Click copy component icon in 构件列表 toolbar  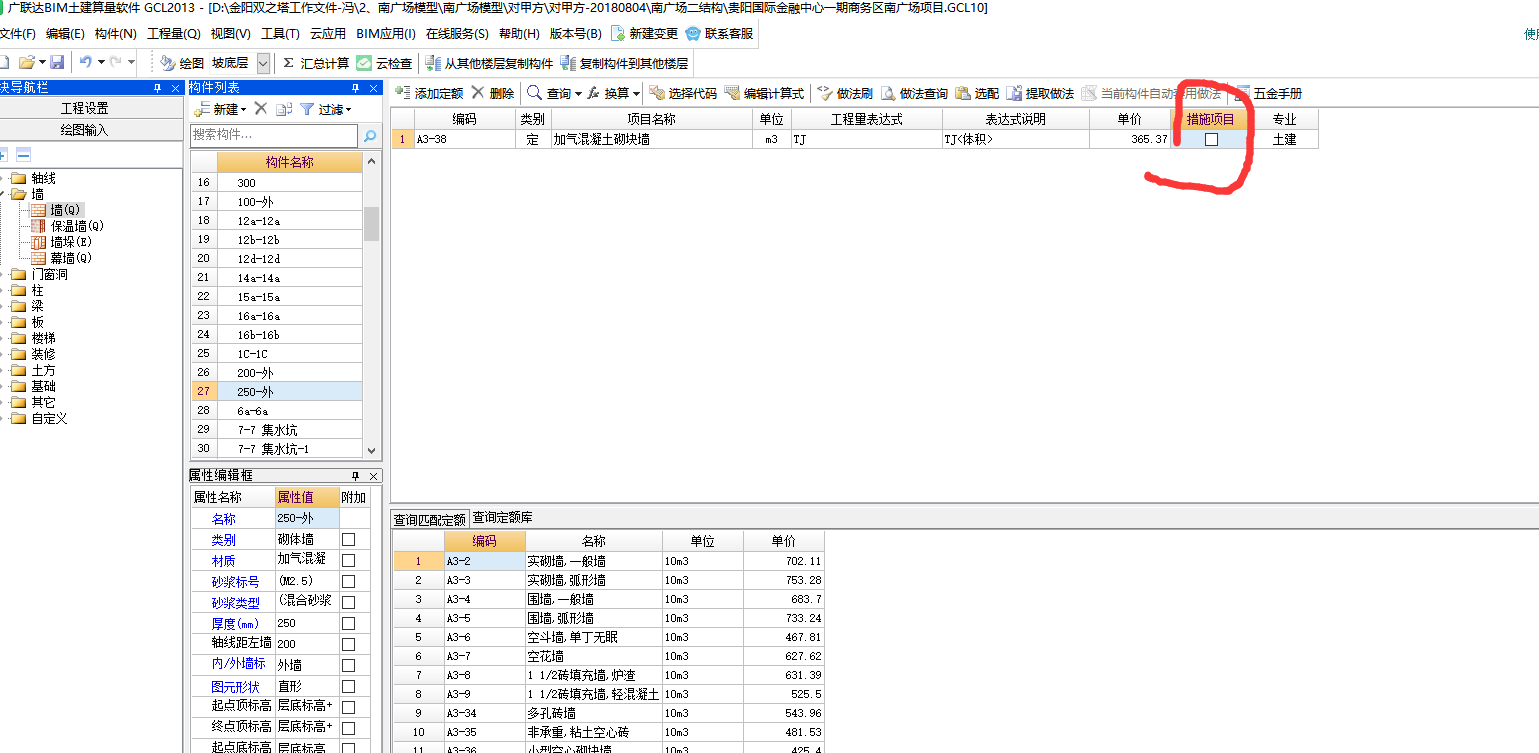coord(284,109)
